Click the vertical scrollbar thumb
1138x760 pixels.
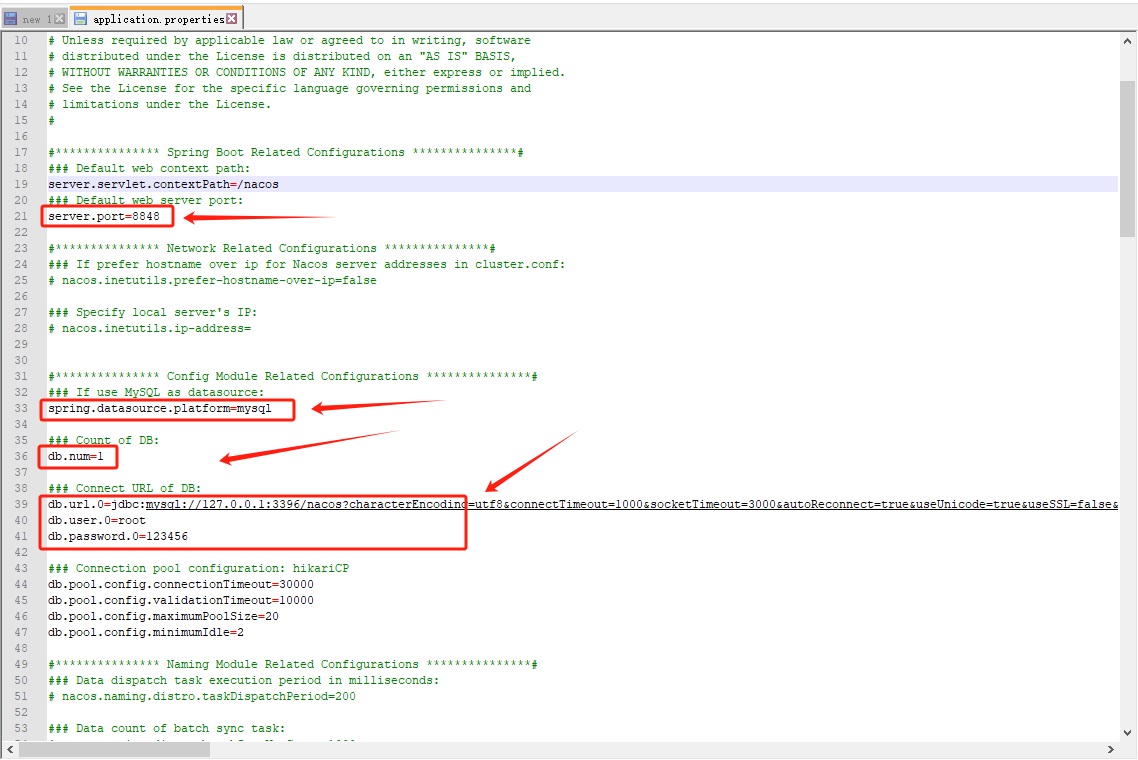[1127, 158]
